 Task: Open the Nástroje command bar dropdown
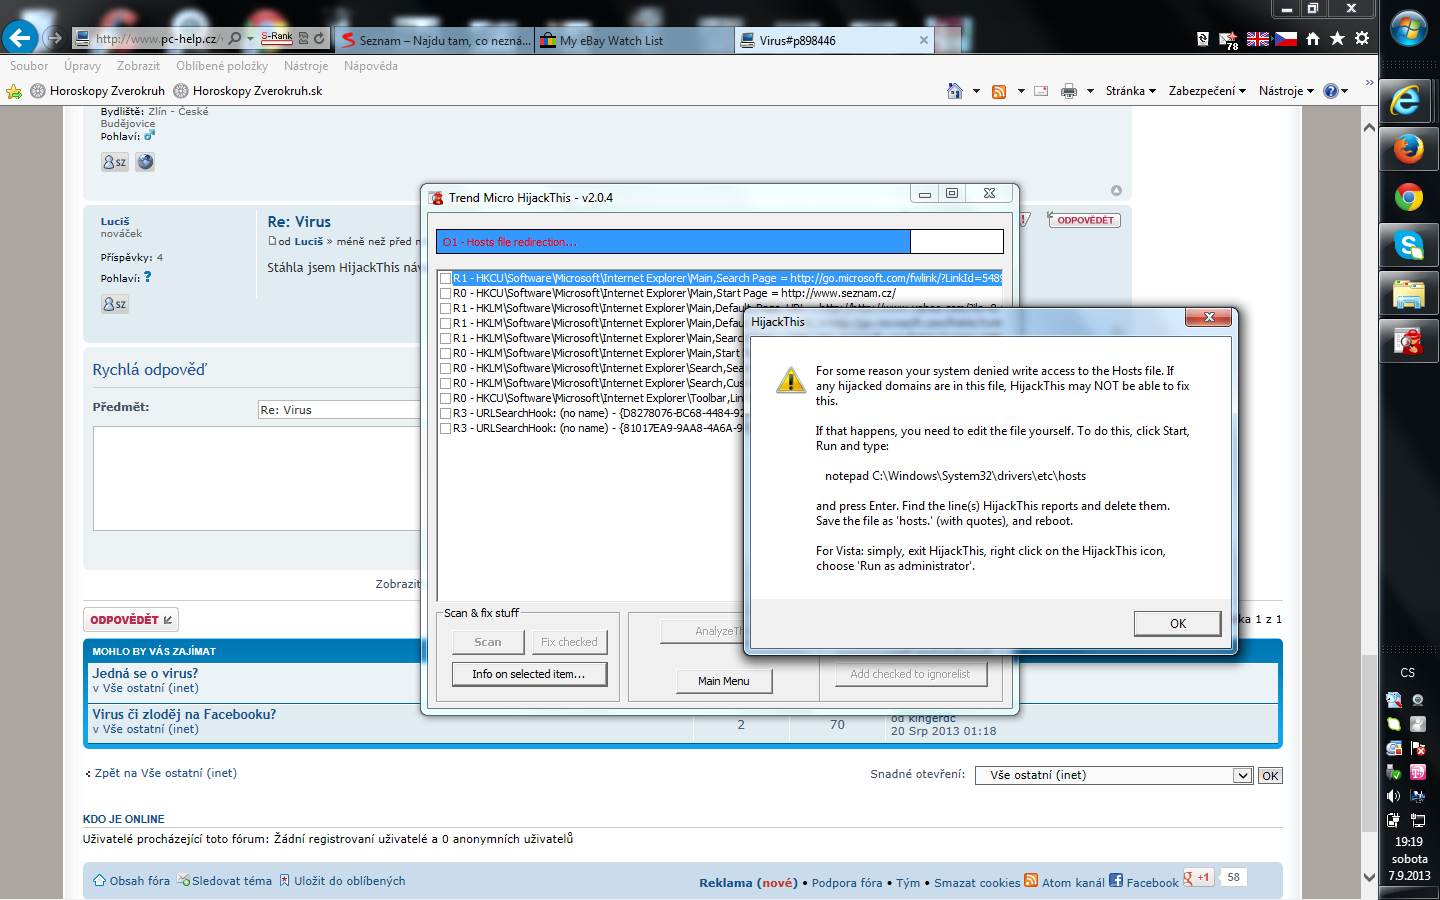tap(1286, 91)
